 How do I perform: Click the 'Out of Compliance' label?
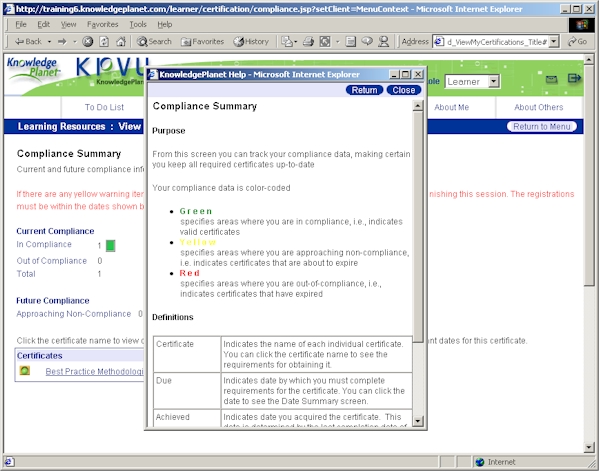pyautogui.click(x=52, y=261)
